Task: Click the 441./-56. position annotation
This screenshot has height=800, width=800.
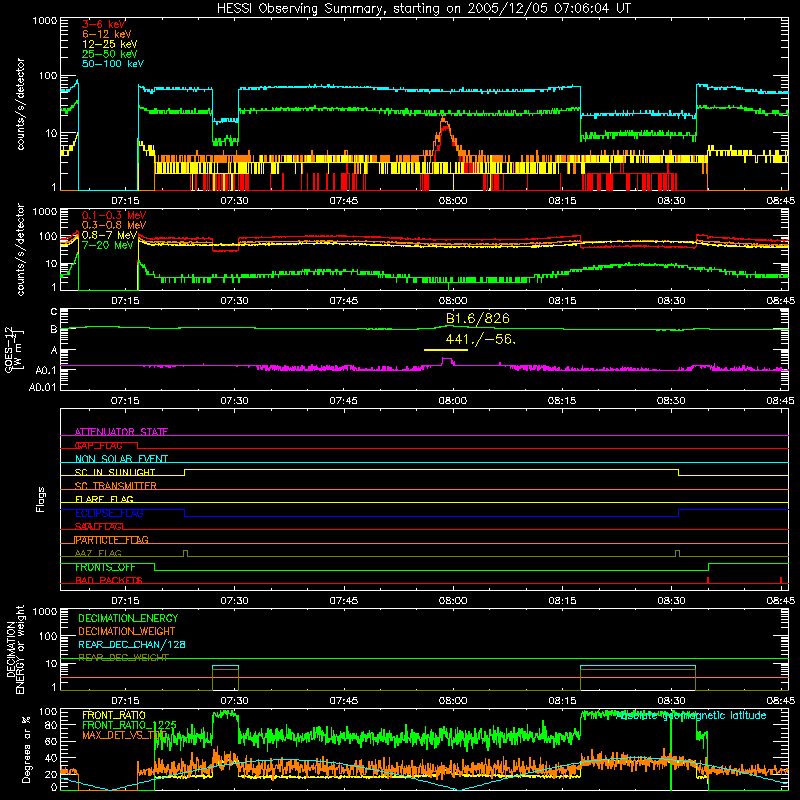Action: (x=481, y=339)
